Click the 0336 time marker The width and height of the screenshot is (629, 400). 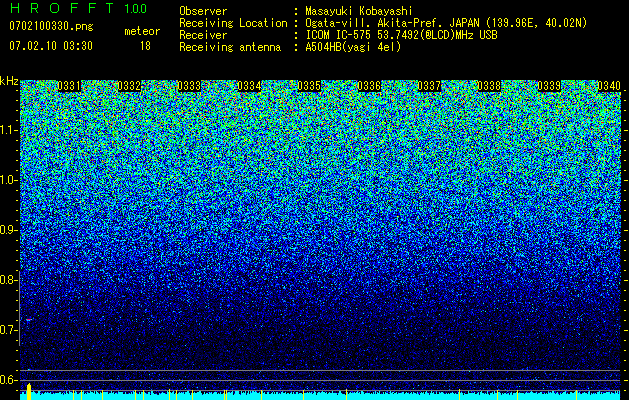369,86
